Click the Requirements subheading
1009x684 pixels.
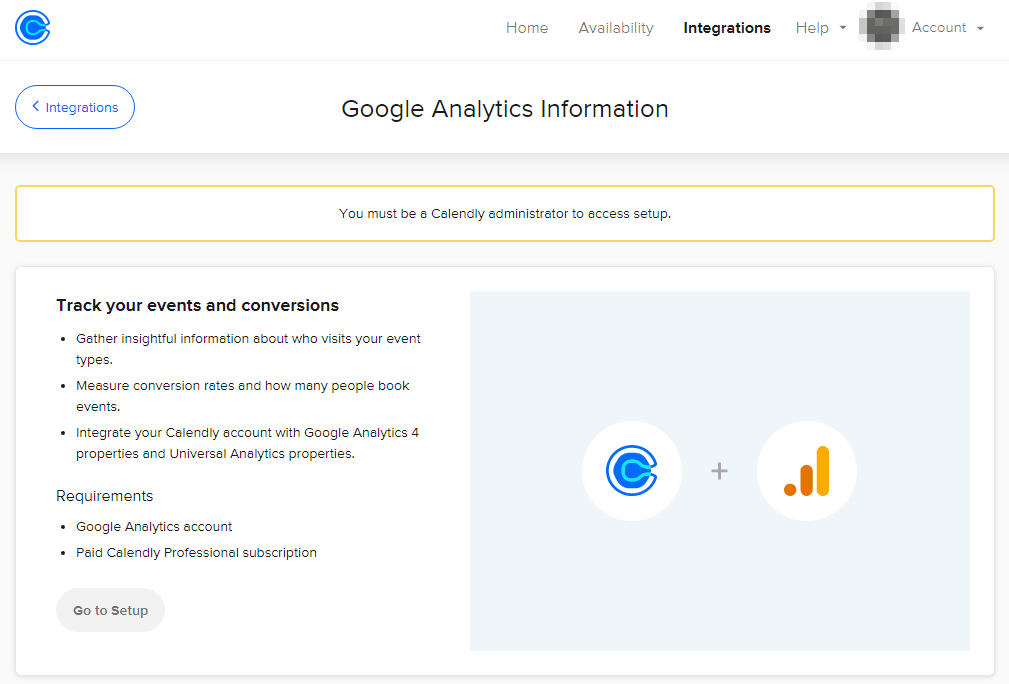point(104,496)
